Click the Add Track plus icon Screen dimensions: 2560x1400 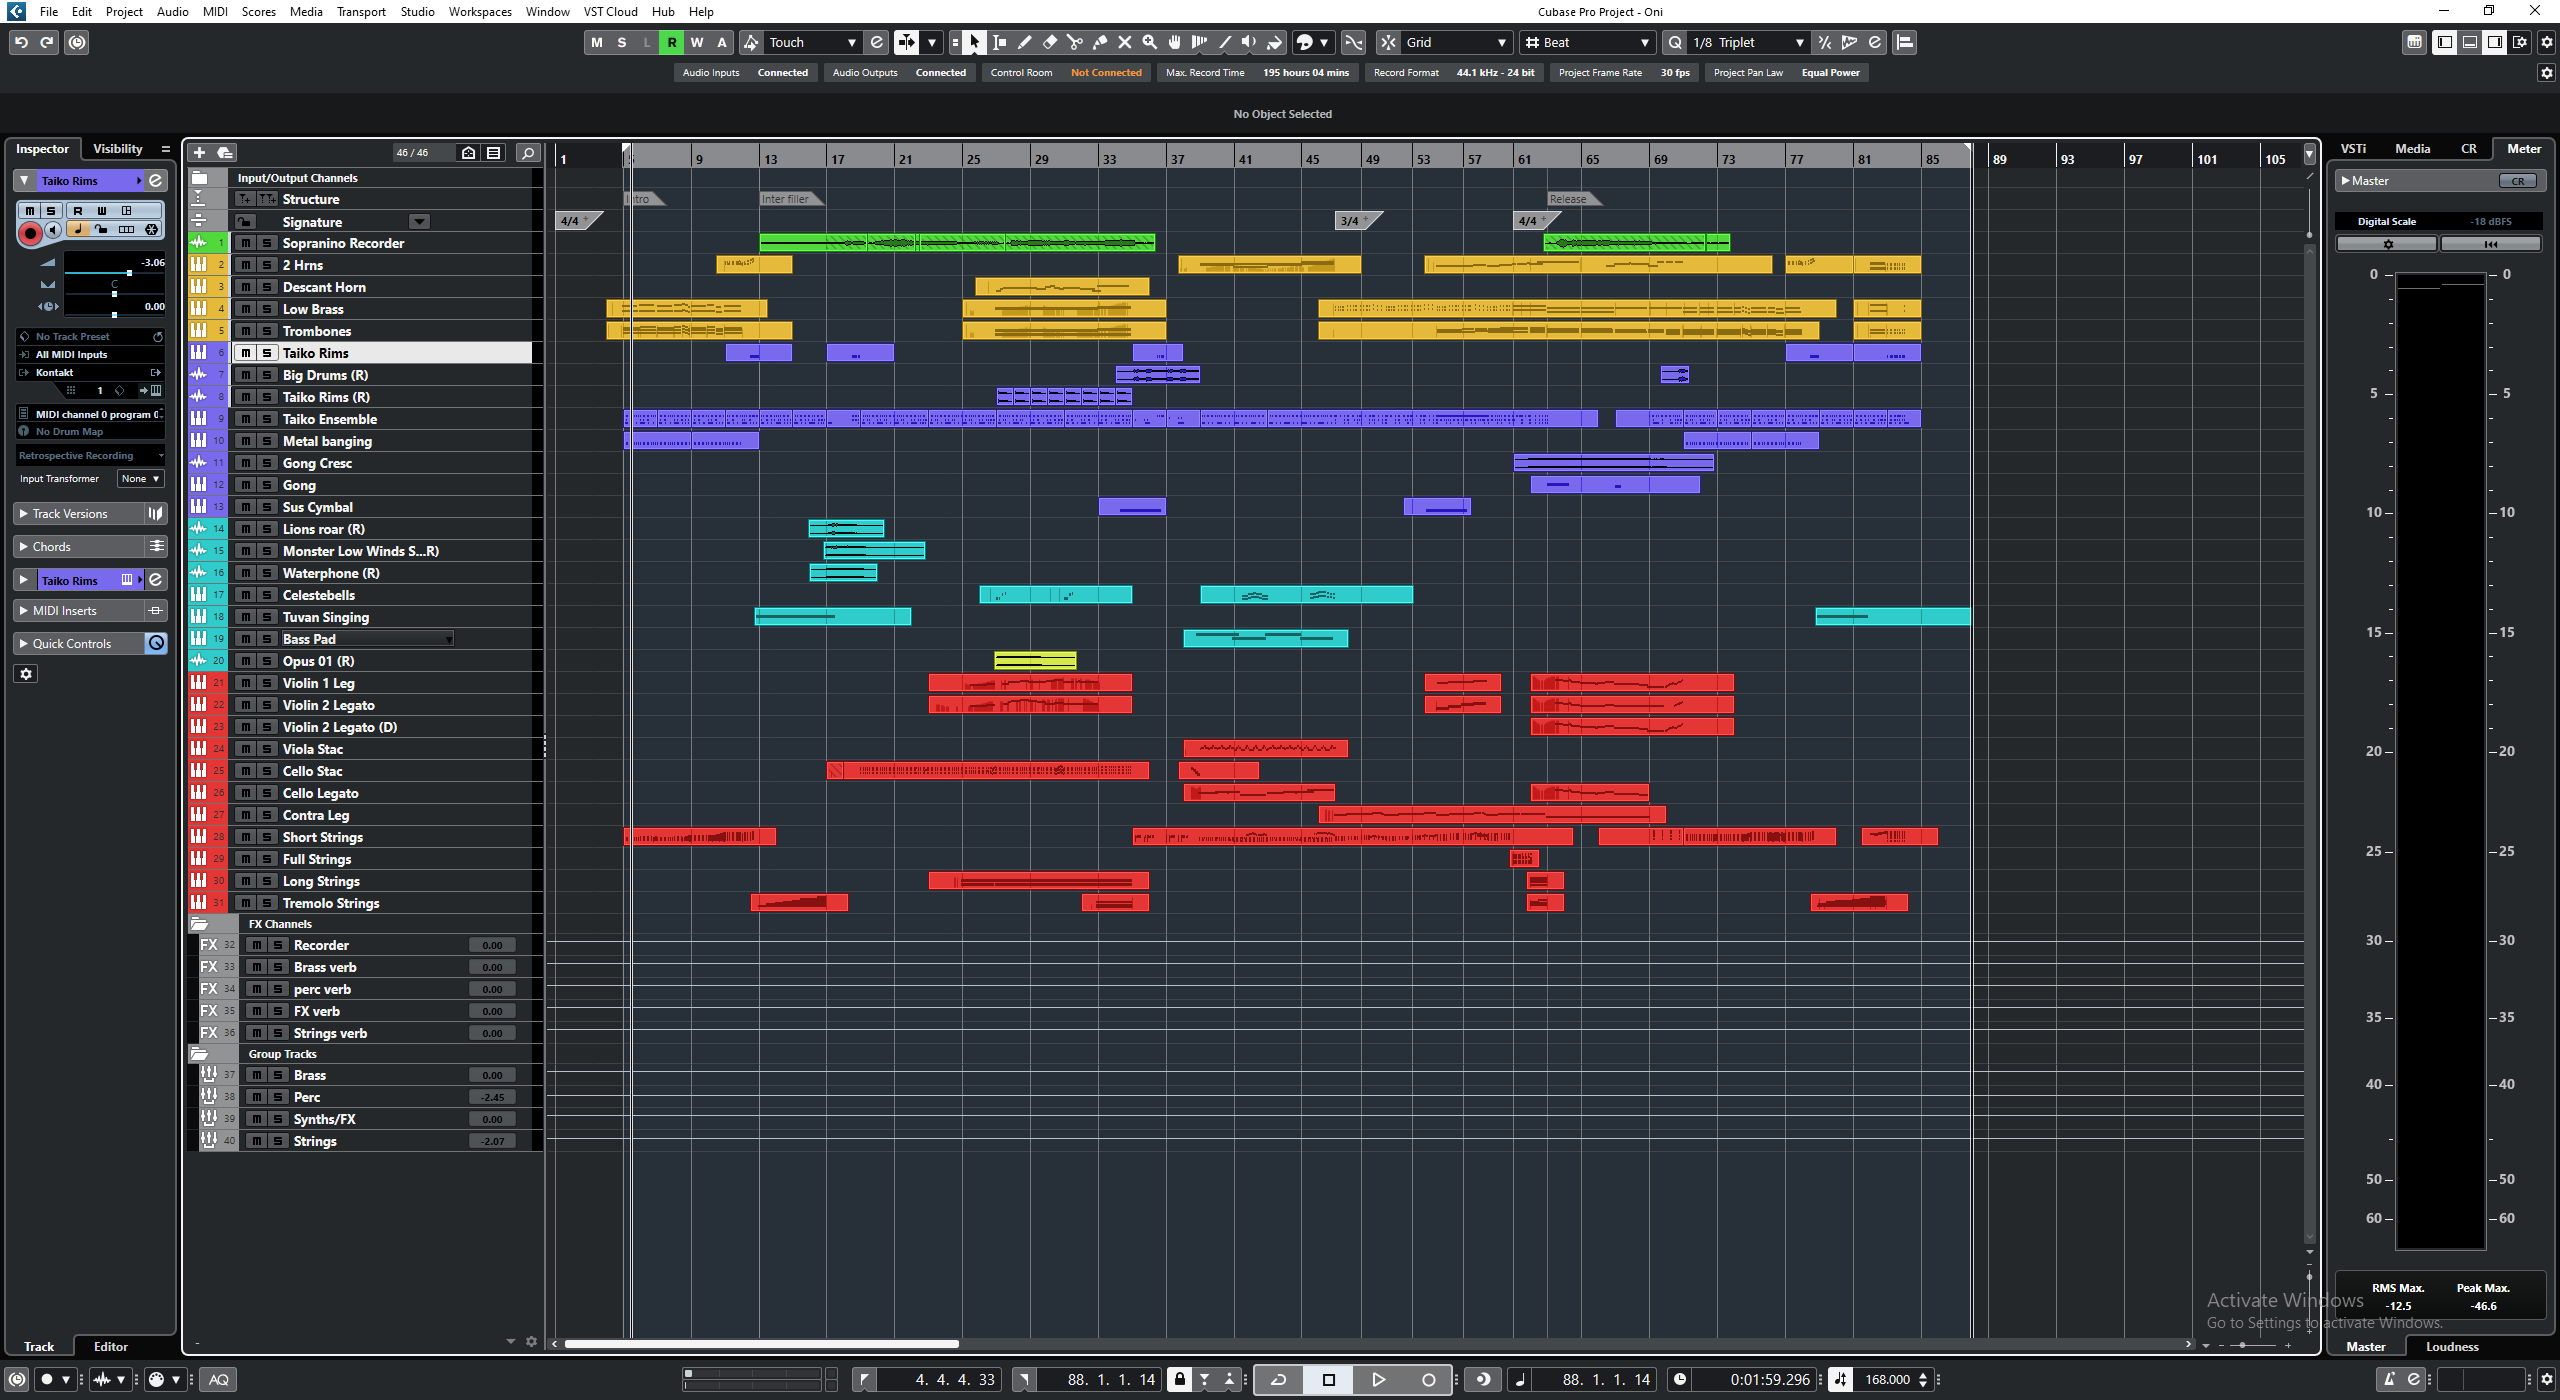[x=199, y=152]
